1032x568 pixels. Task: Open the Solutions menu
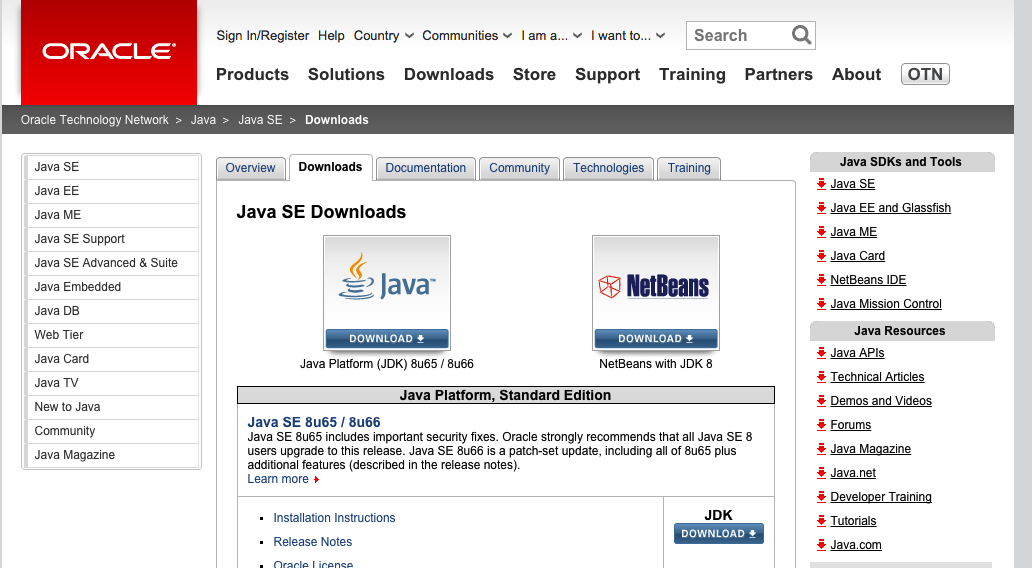pyautogui.click(x=346, y=74)
